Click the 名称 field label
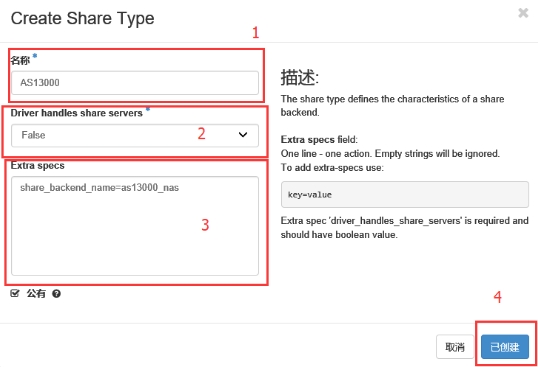The image size is (538, 367). point(20,61)
